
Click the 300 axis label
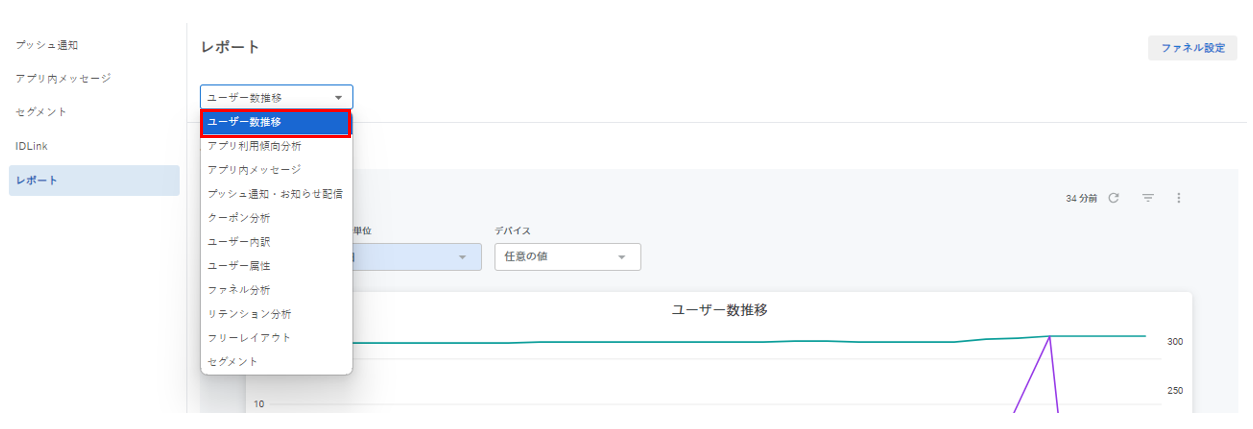[1174, 342]
